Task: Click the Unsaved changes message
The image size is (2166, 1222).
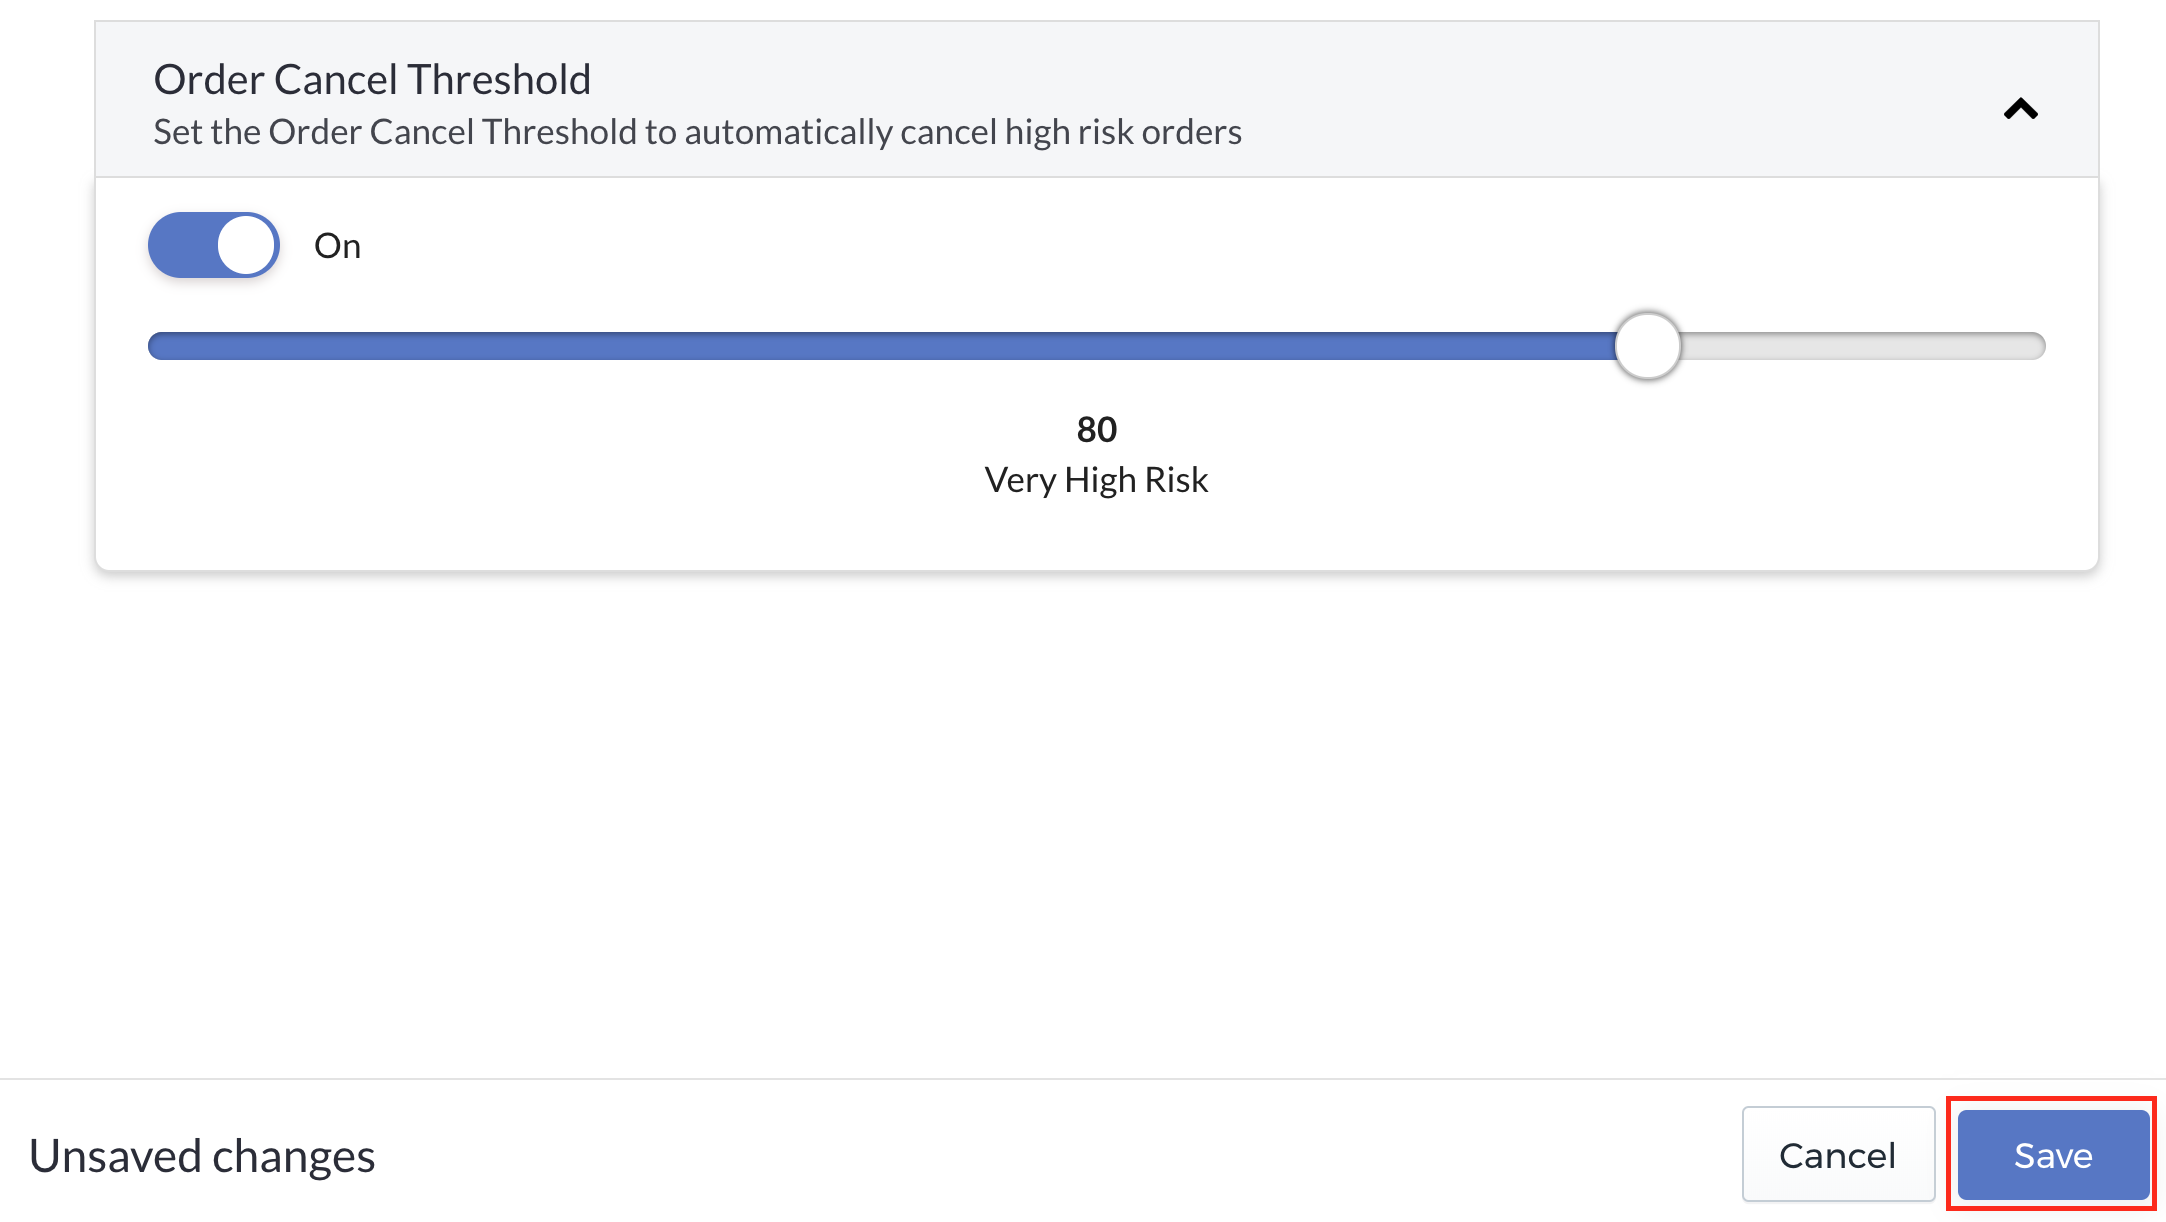Action: pos(202,1156)
